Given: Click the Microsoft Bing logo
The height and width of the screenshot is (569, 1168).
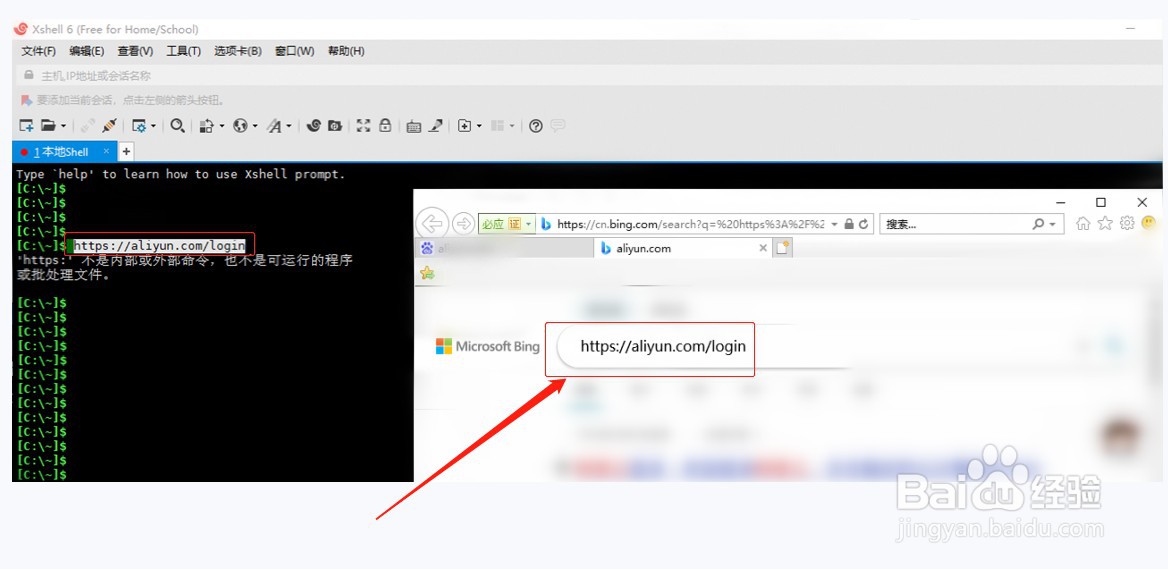Looking at the screenshot, I should pyautogui.click(x=487, y=346).
